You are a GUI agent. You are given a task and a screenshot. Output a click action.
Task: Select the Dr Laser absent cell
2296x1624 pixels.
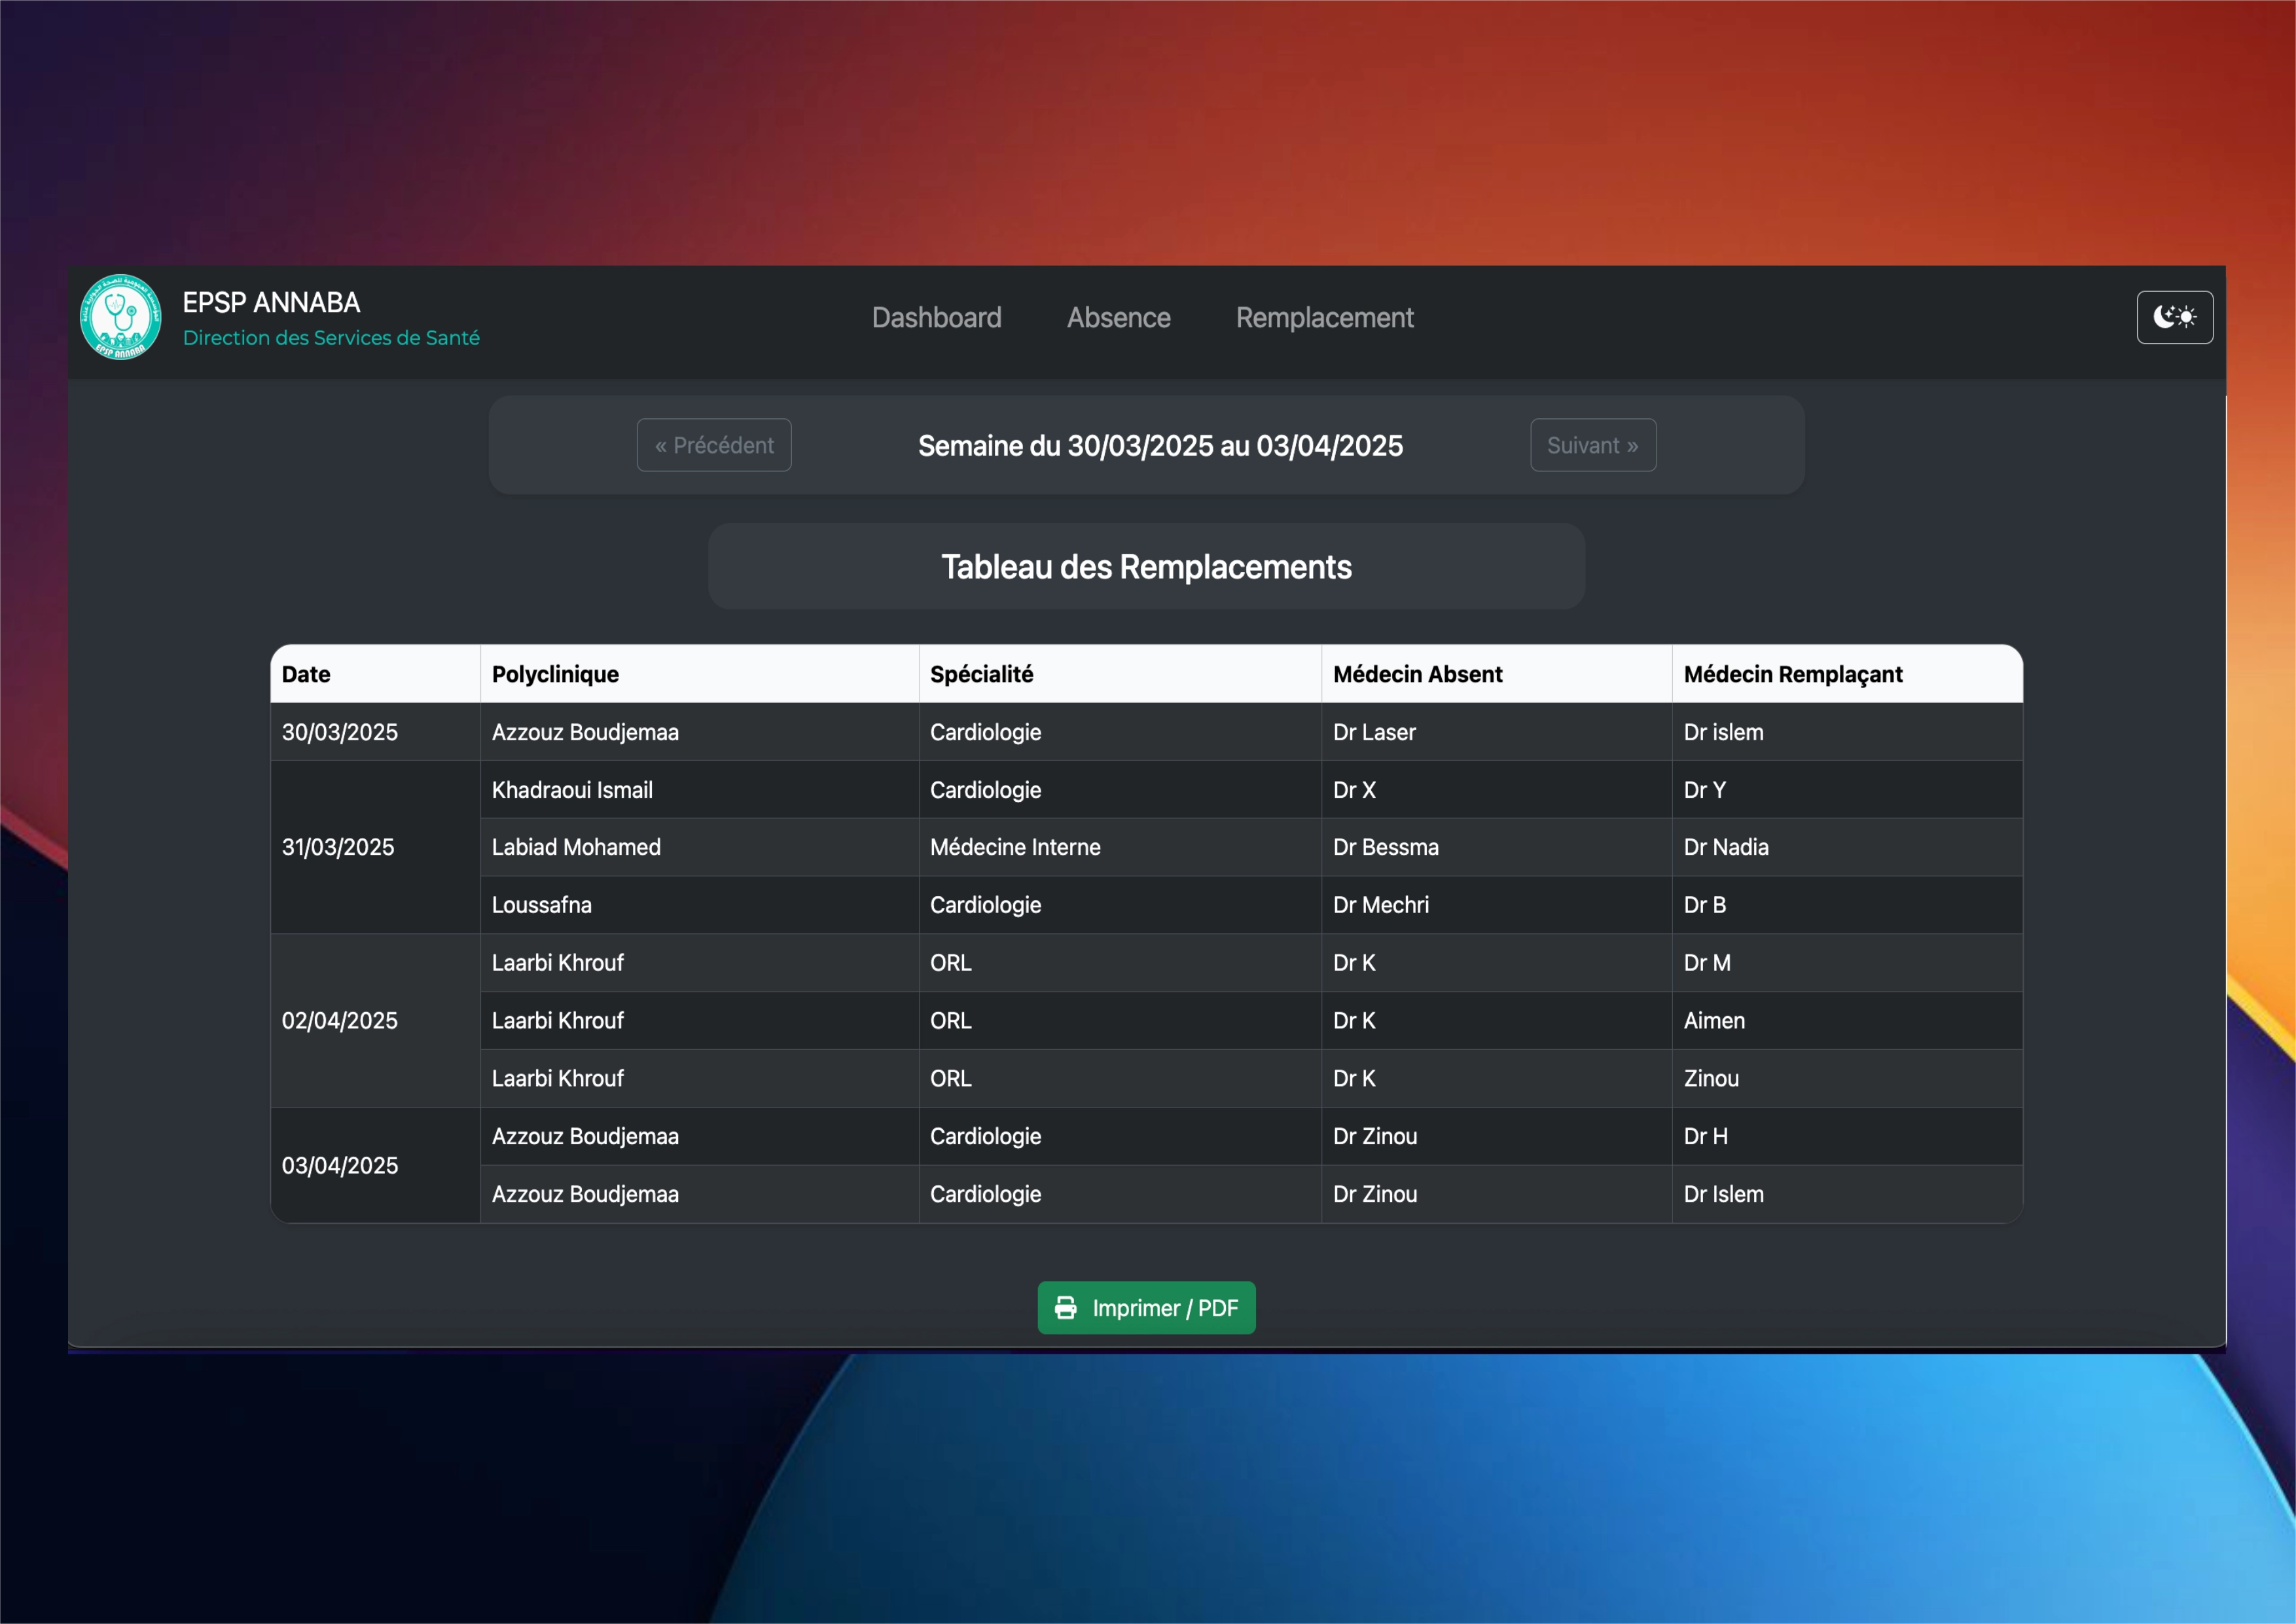pos(1374,732)
